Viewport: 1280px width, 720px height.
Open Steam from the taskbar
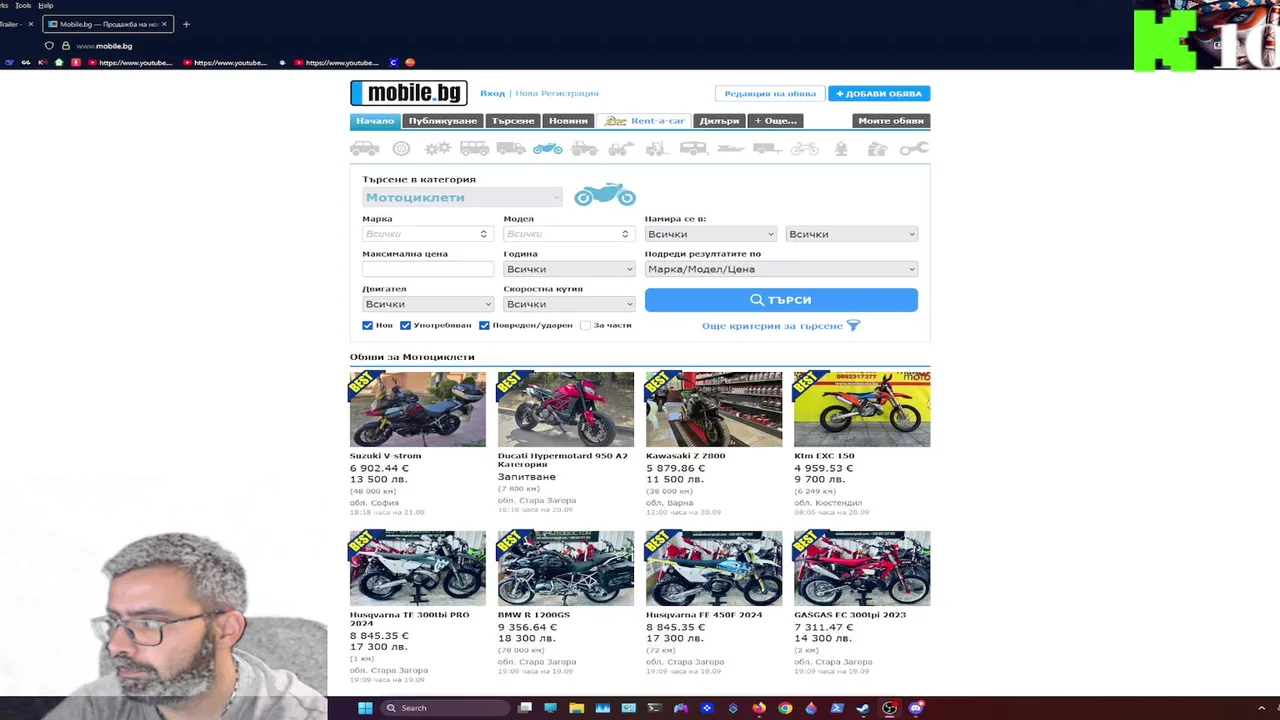pyautogui.click(x=863, y=708)
